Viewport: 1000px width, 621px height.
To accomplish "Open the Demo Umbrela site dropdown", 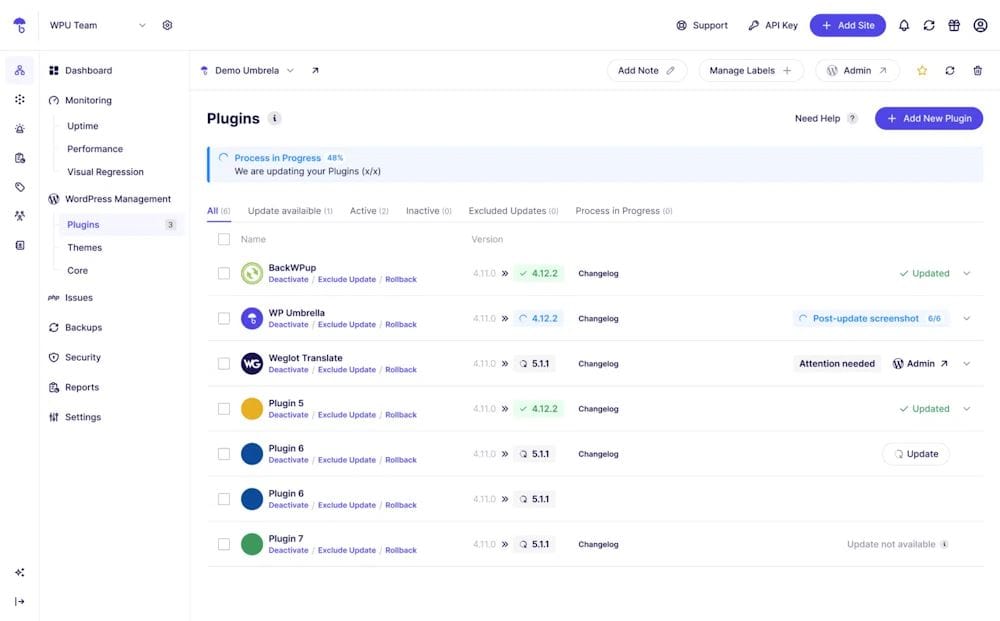I will [290, 71].
